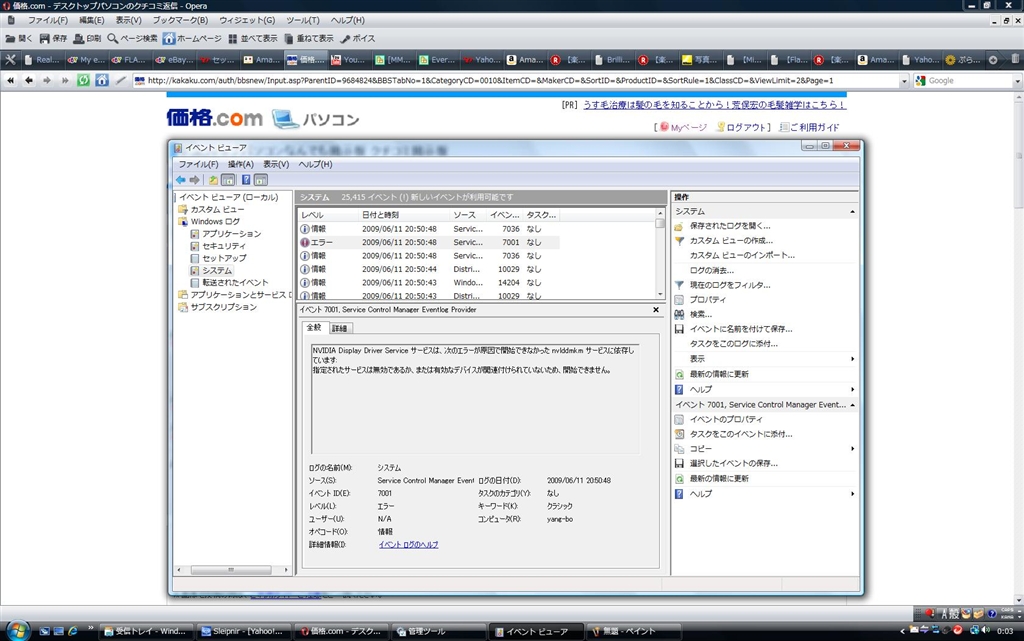Click the filter current log funnel icon

tap(679, 285)
